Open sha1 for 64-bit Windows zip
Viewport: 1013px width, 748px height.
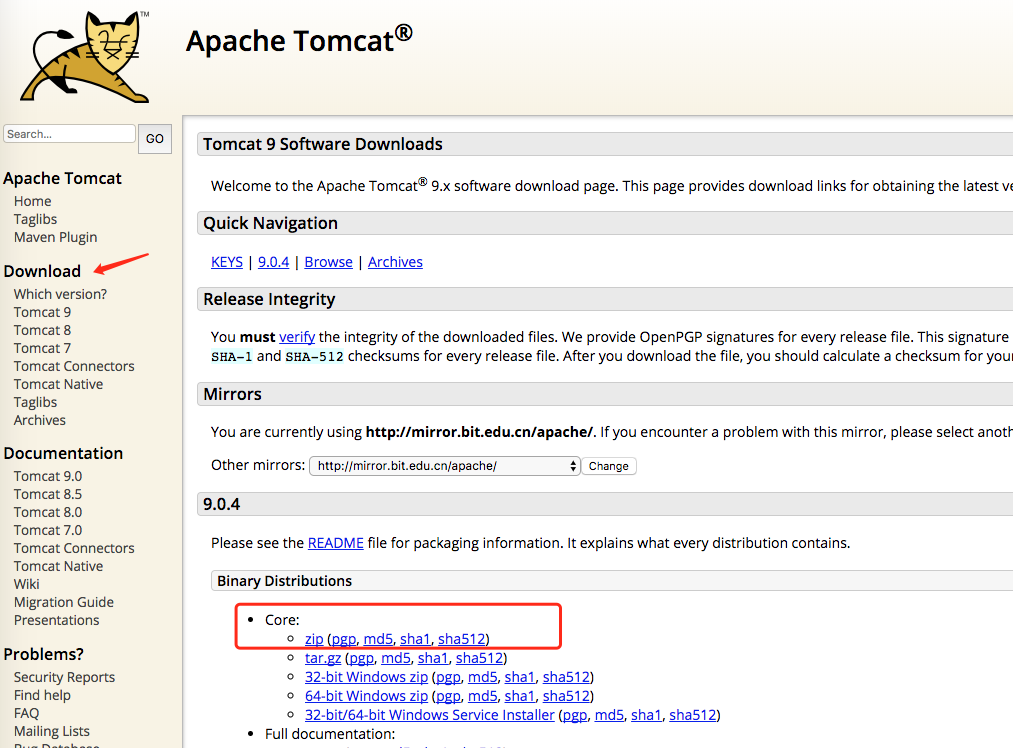(x=519, y=696)
